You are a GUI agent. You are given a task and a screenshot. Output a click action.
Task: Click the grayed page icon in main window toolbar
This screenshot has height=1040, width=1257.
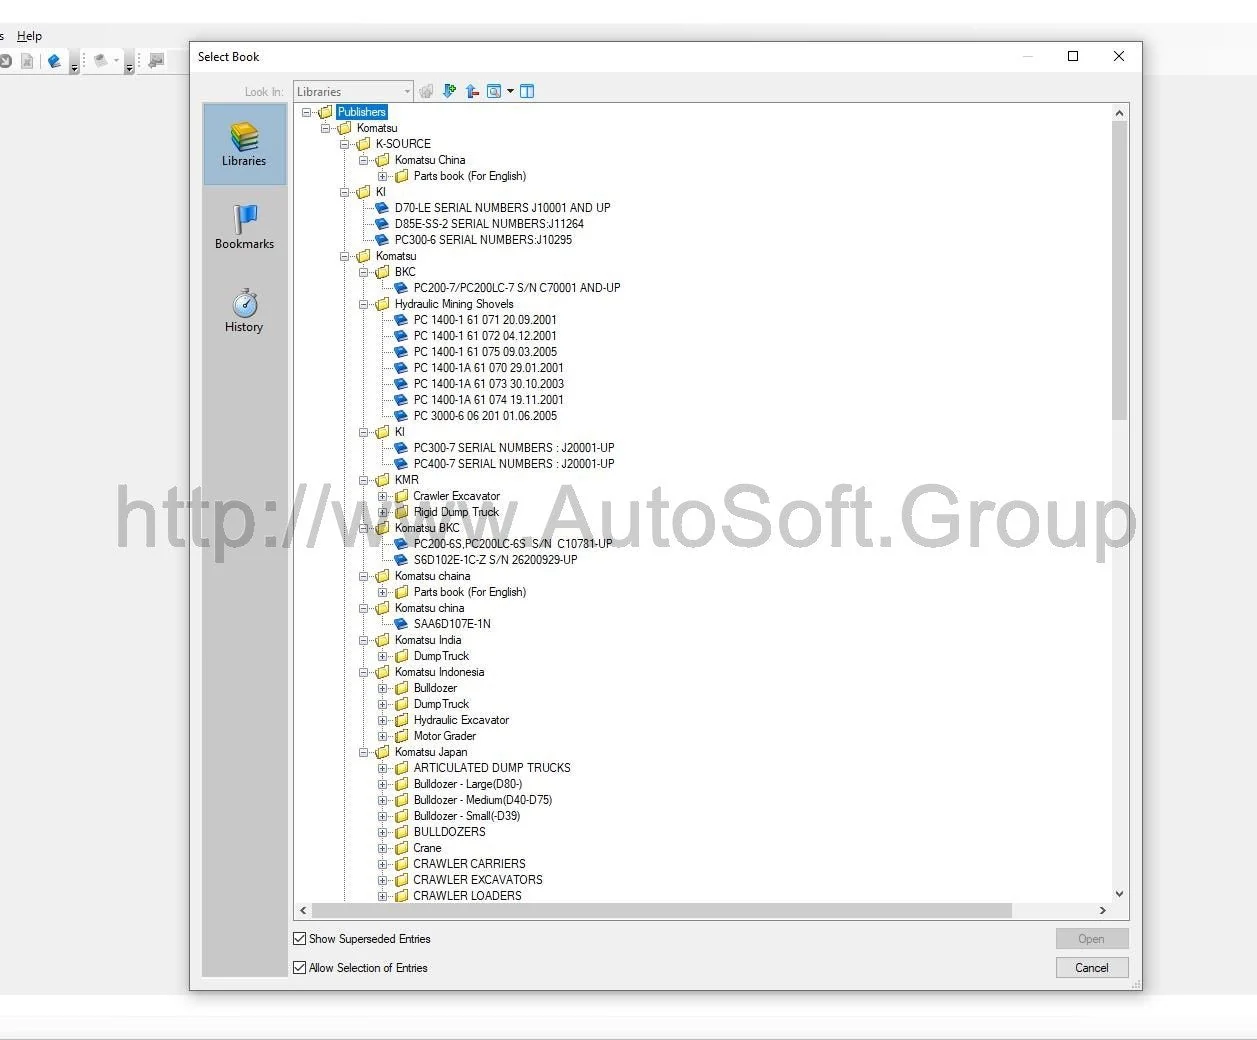click(27, 61)
